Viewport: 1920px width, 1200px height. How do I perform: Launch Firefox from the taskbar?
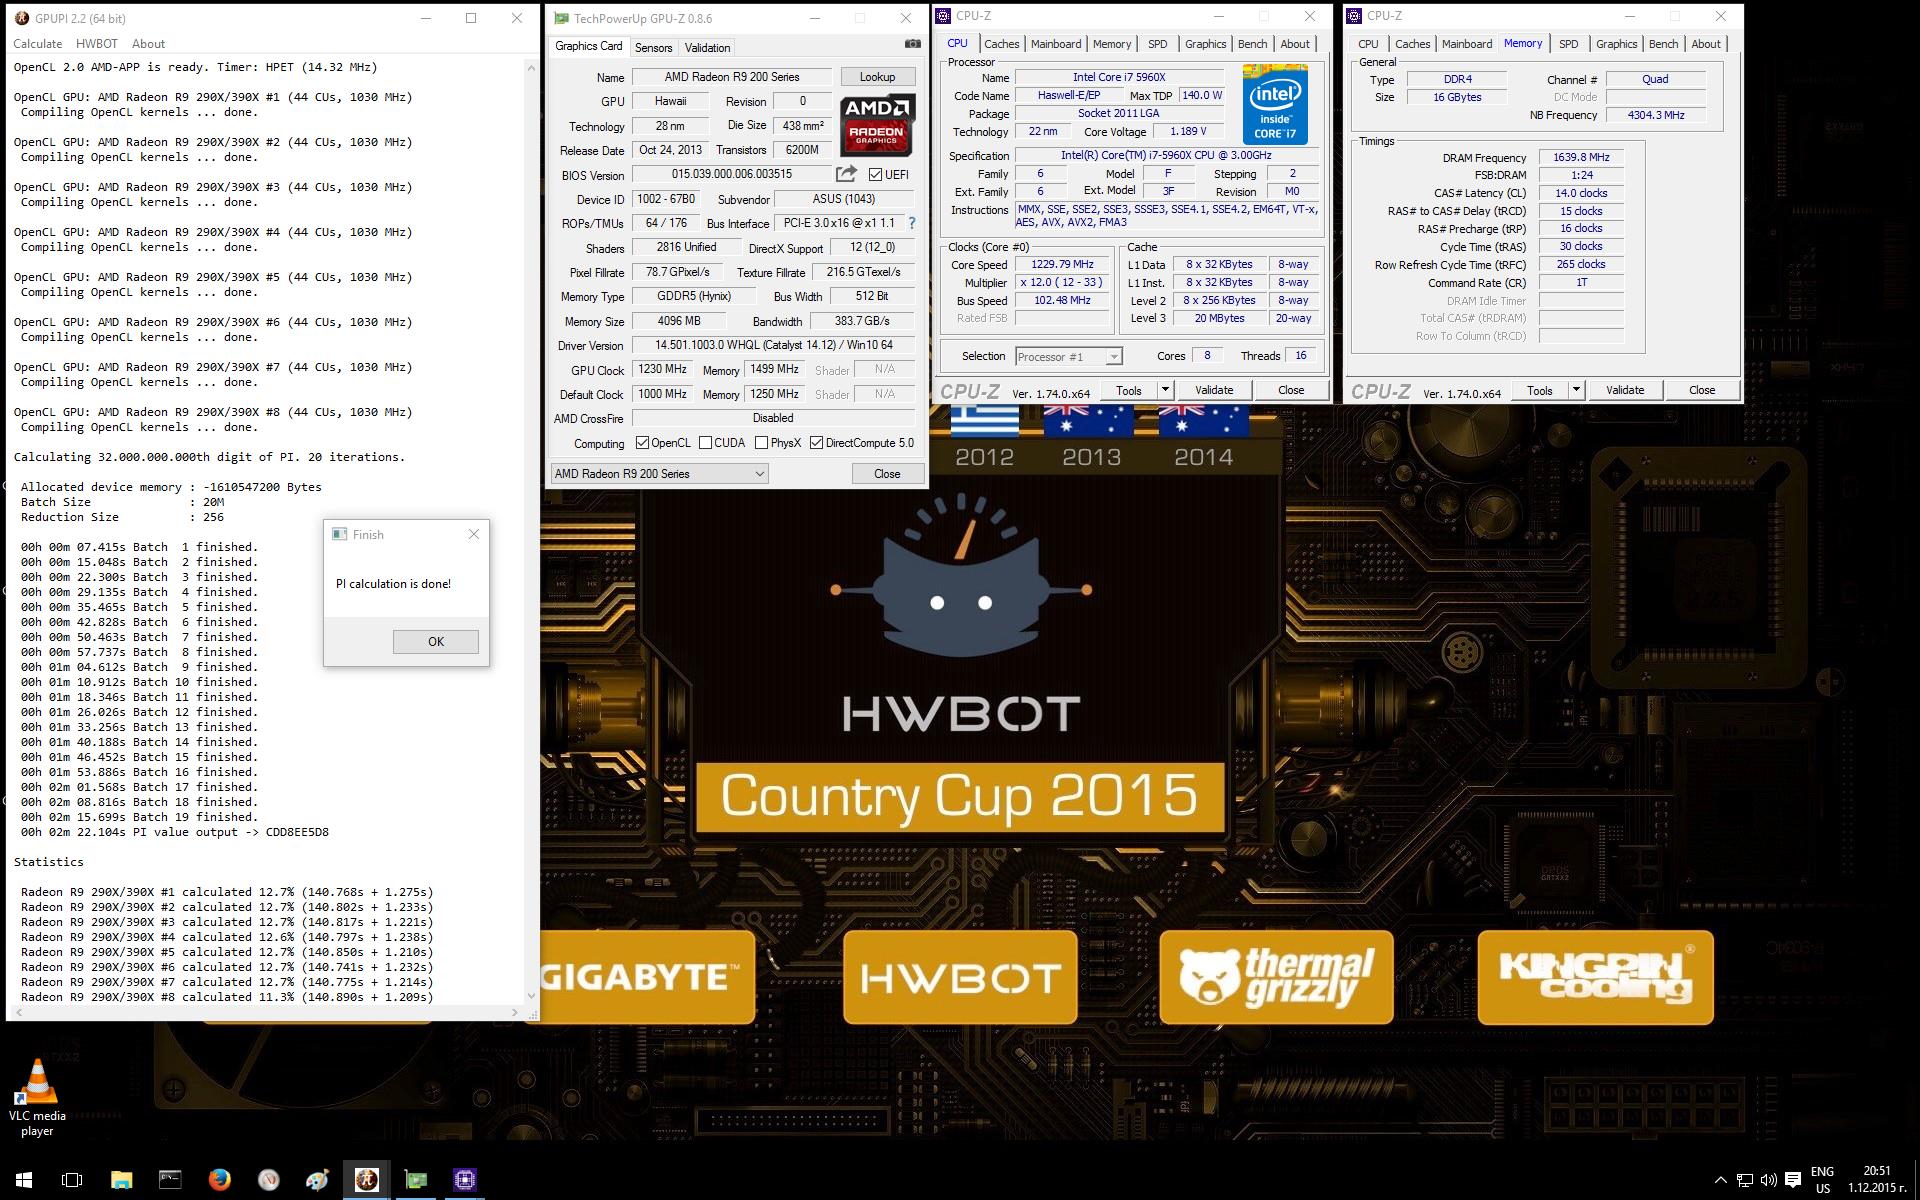click(x=219, y=1180)
